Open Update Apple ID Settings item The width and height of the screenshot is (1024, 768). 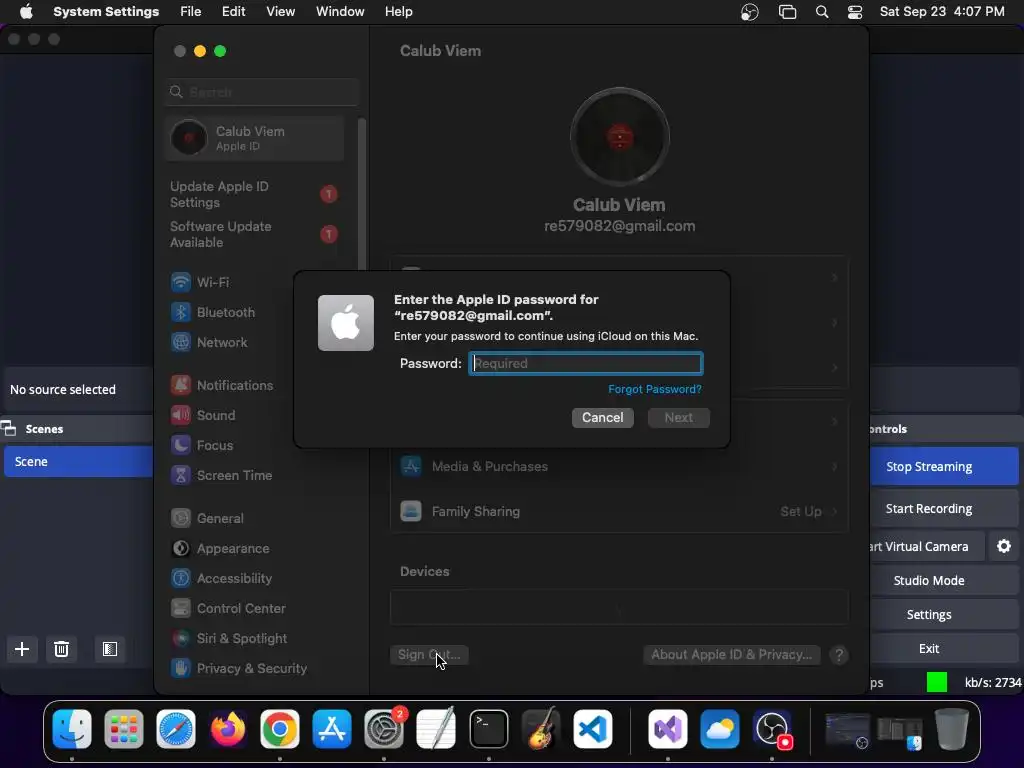pyautogui.click(x=255, y=194)
